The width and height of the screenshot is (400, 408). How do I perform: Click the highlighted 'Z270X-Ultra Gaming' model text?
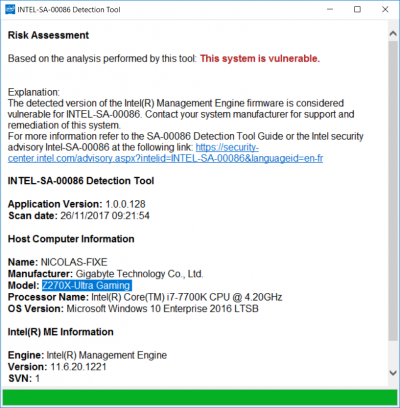point(87,285)
